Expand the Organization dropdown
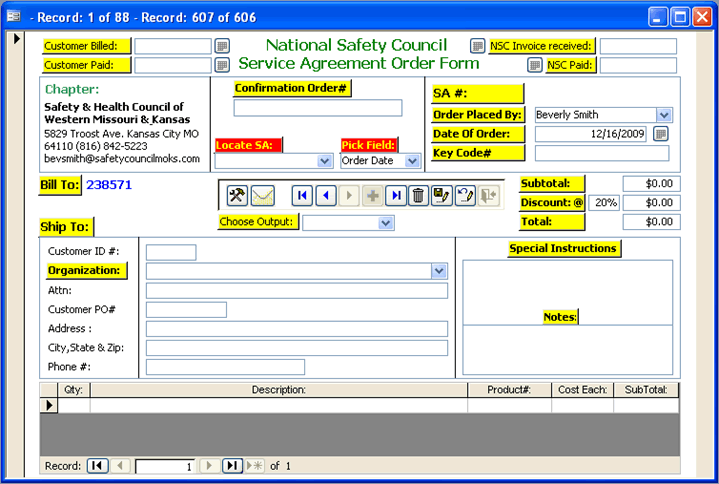 pyautogui.click(x=439, y=271)
